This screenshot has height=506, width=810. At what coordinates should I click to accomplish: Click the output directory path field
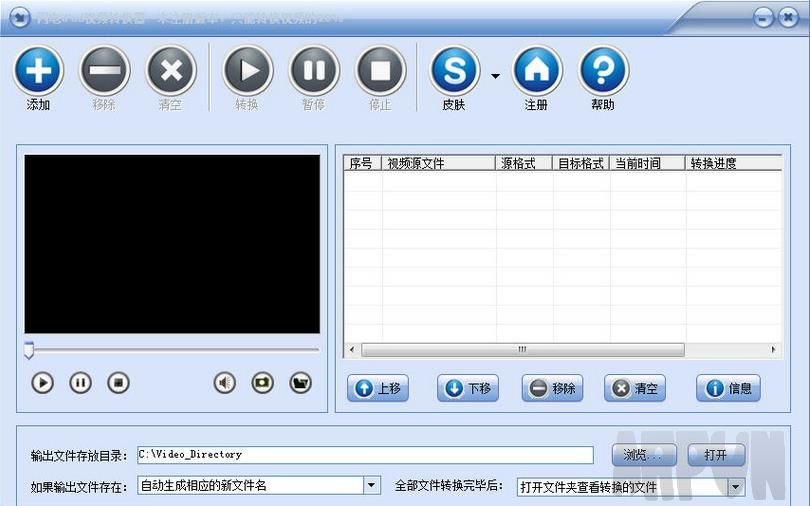pyautogui.click(x=365, y=455)
